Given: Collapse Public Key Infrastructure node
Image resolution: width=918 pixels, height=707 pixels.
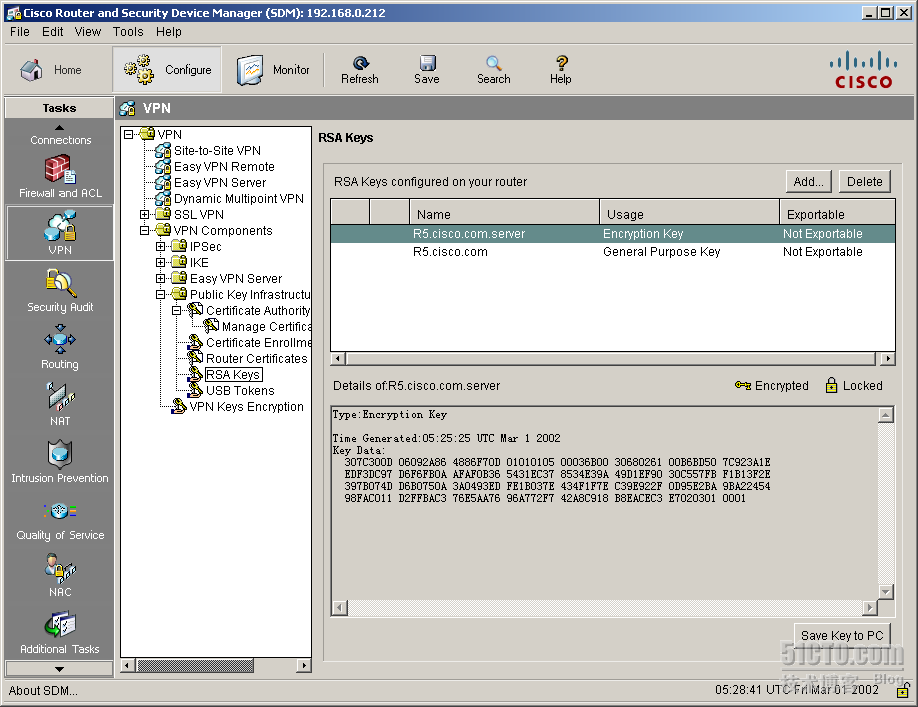Looking at the screenshot, I should click(160, 294).
